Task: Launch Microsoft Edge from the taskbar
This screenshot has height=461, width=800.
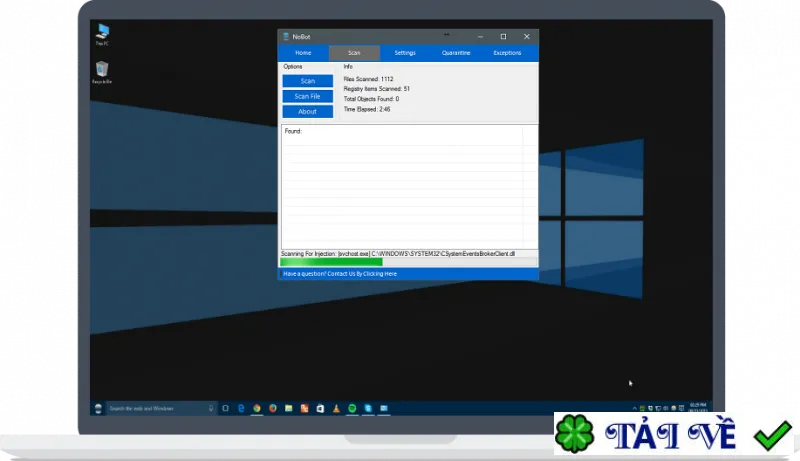Action: click(241, 408)
